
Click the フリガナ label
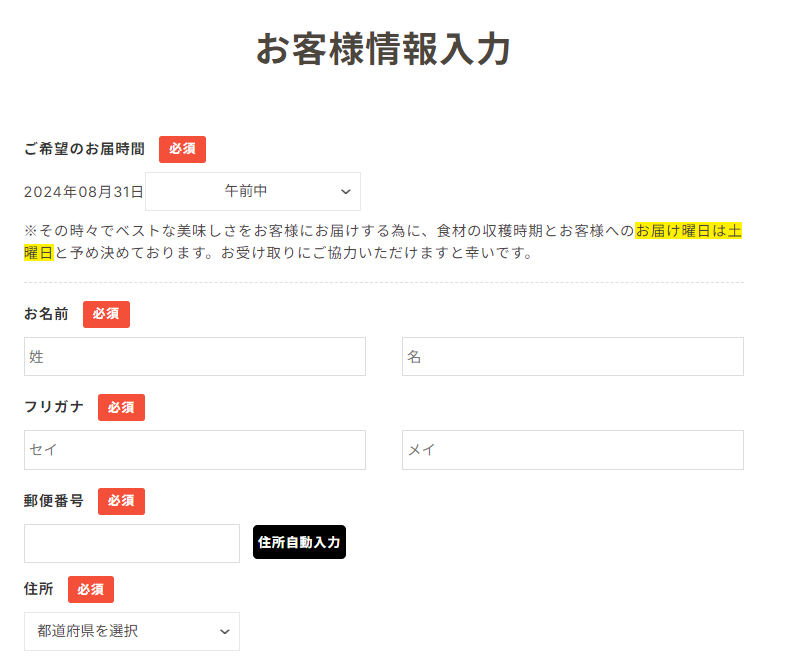[54, 407]
